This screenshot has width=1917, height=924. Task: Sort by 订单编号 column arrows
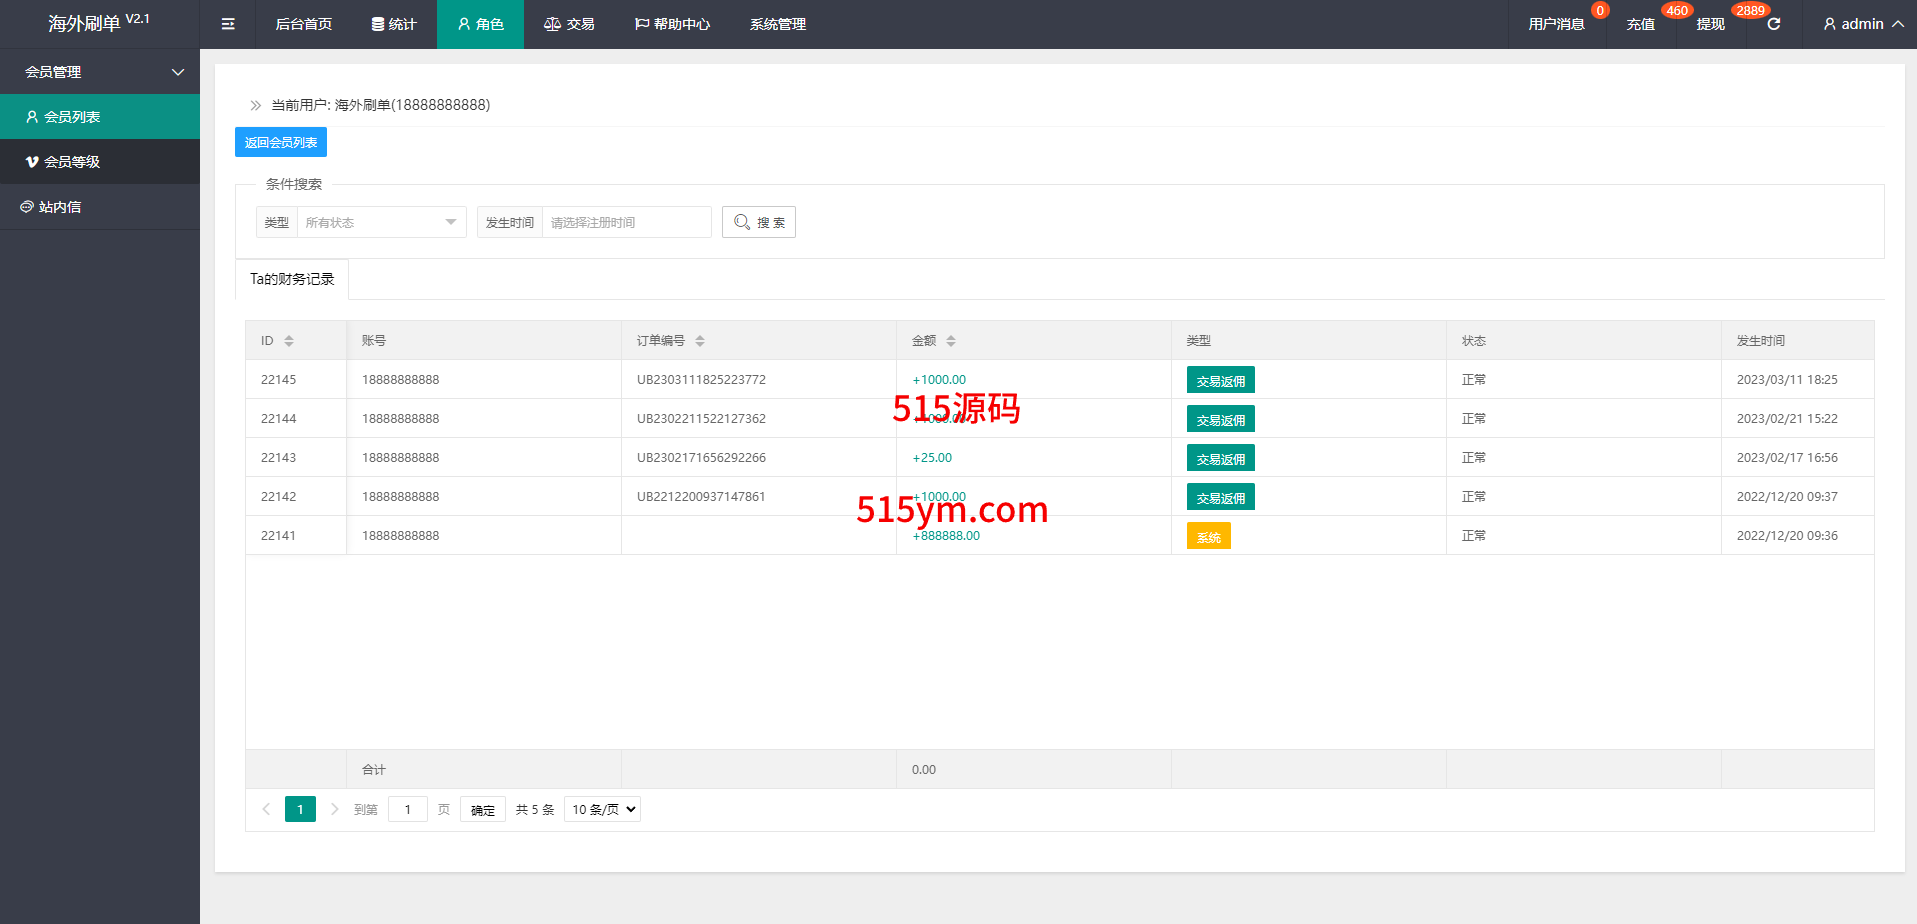coord(700,341)
